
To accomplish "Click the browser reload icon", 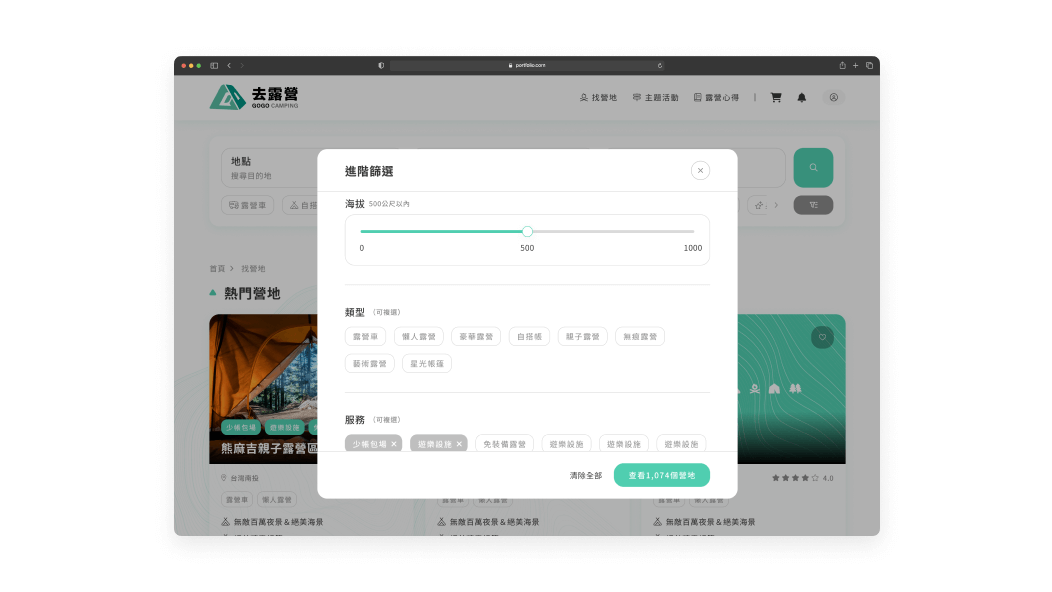I will coord(660,65).
